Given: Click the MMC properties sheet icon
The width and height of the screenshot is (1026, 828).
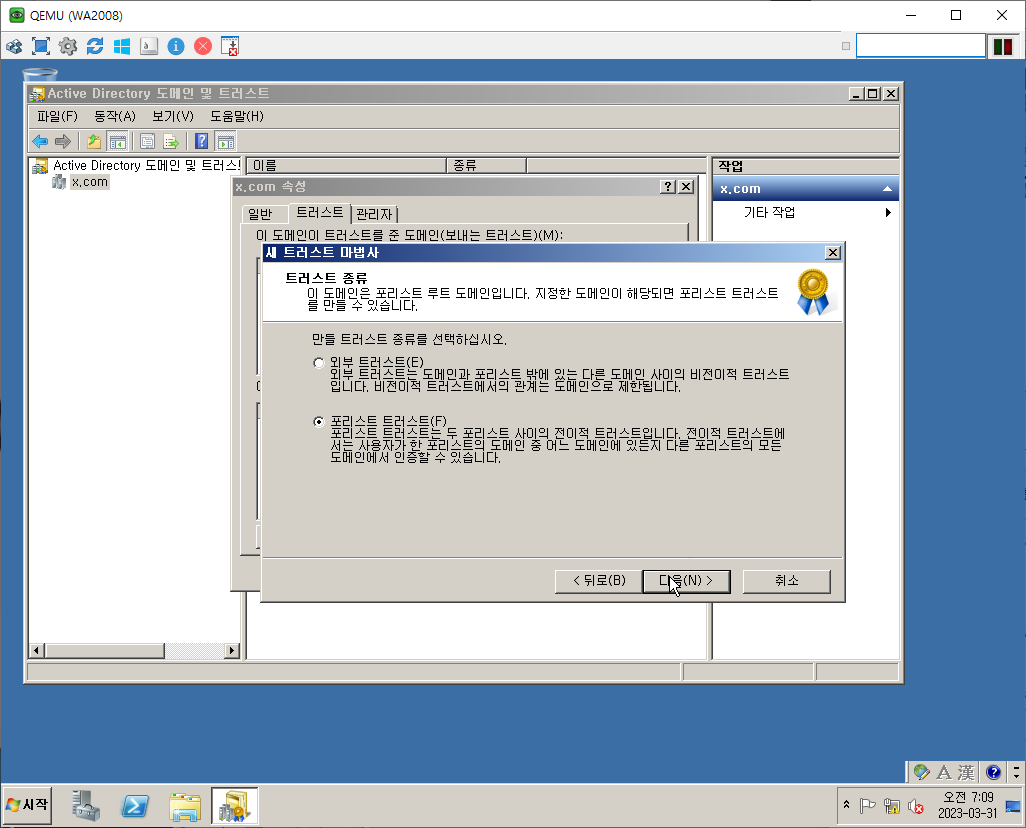Looking at the screenshot, I should pyautogui.click(x=148, y=141).
